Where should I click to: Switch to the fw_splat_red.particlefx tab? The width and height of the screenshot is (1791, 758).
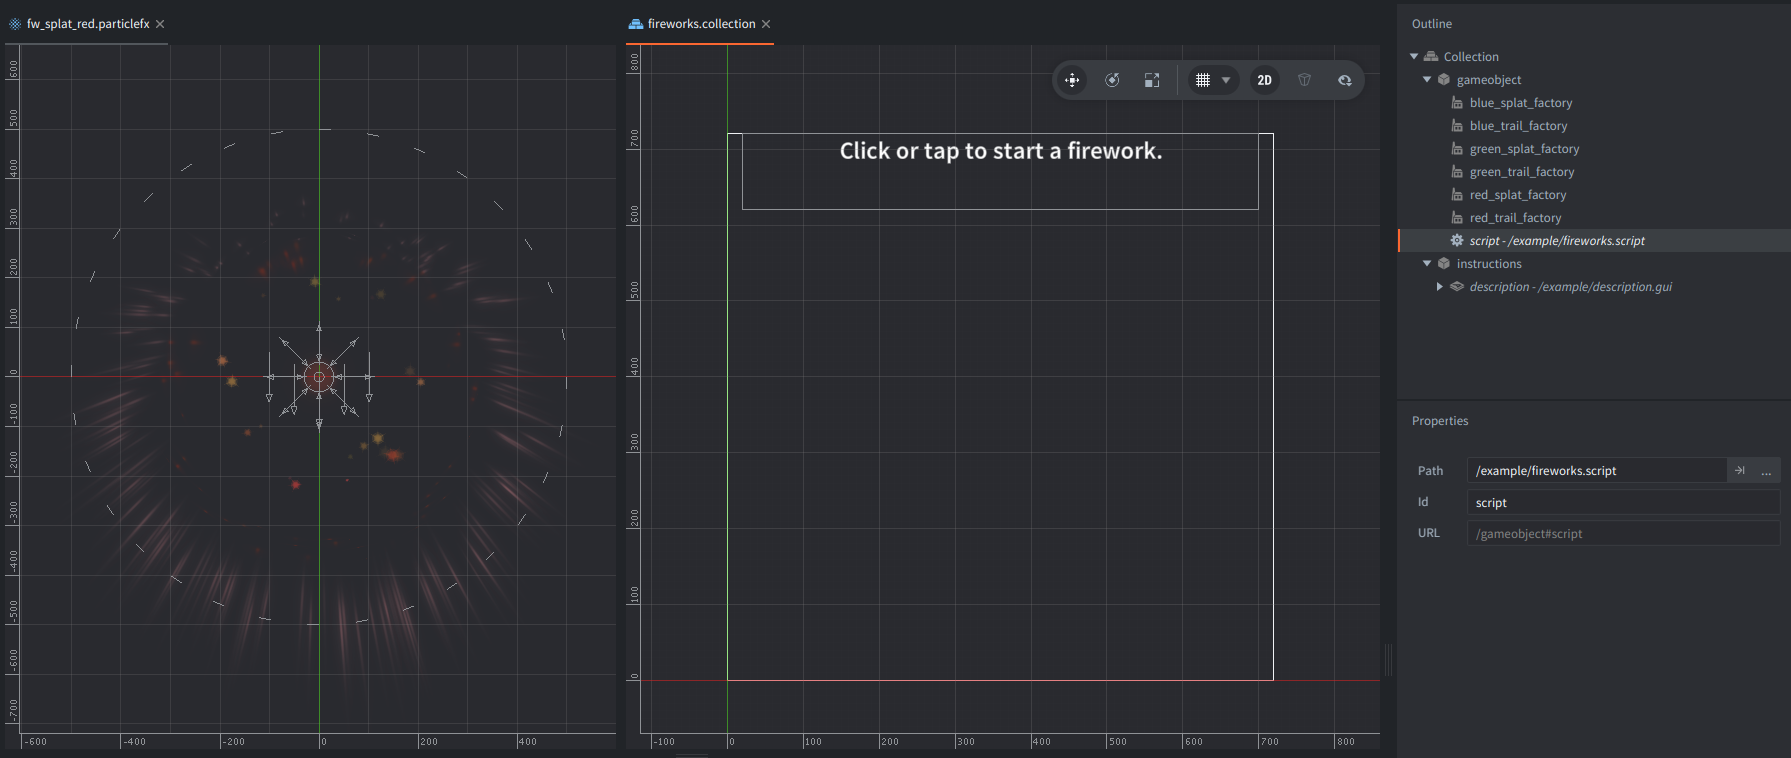(88, 24)
